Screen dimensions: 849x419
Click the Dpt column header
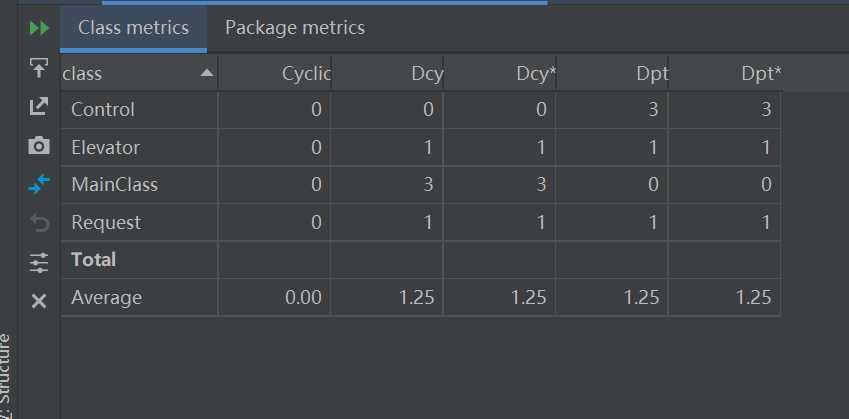pos(612,73)
